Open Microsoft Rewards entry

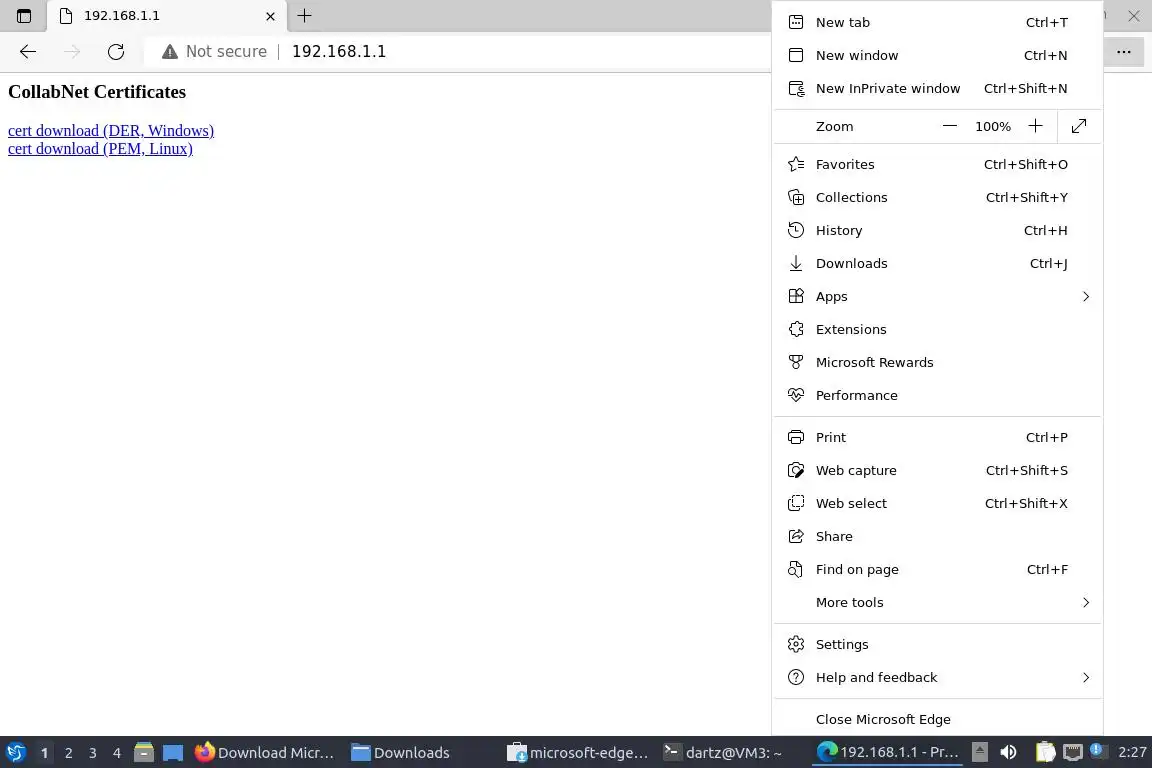[x=937, y=363]
